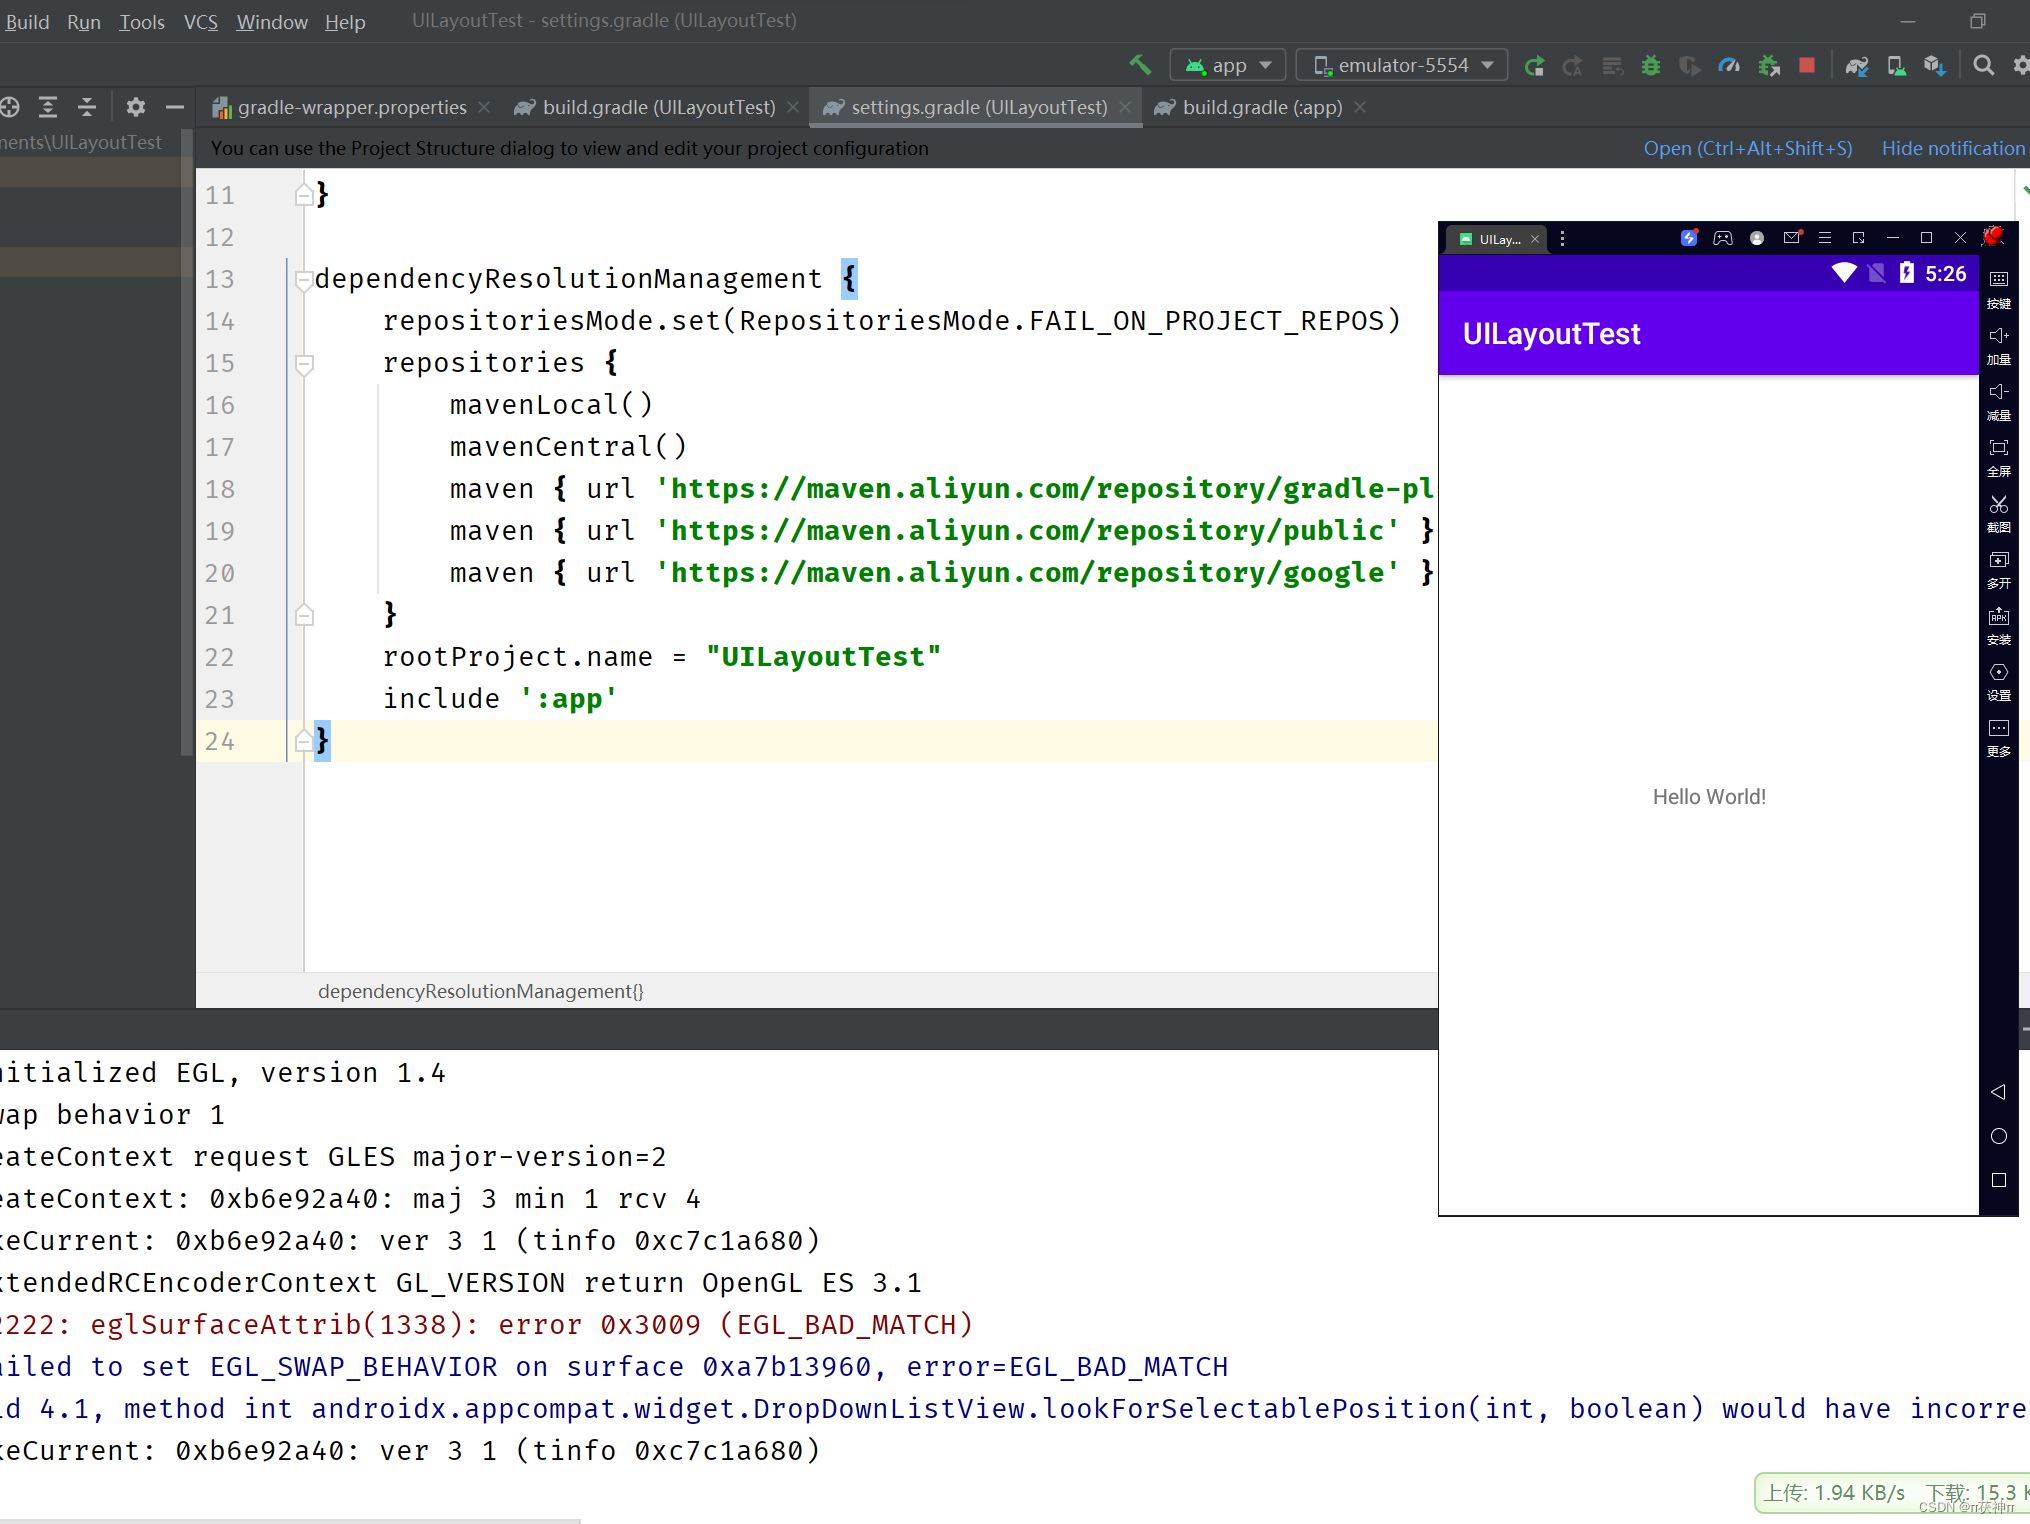
Task: Click the mavenLocal() code line
Action: point(551,405)
